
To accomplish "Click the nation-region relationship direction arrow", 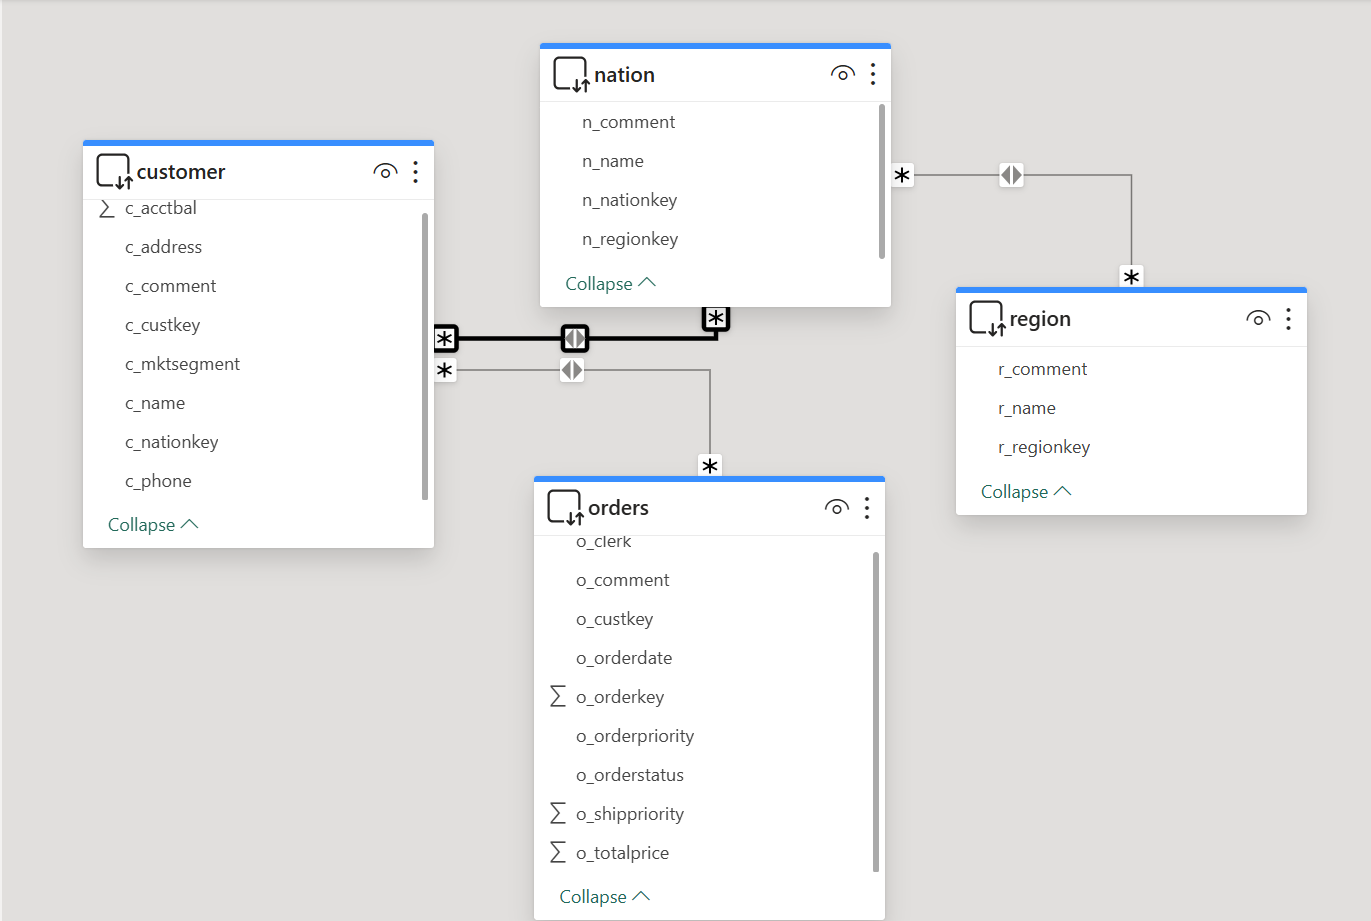I will [x=1011, y=175].
